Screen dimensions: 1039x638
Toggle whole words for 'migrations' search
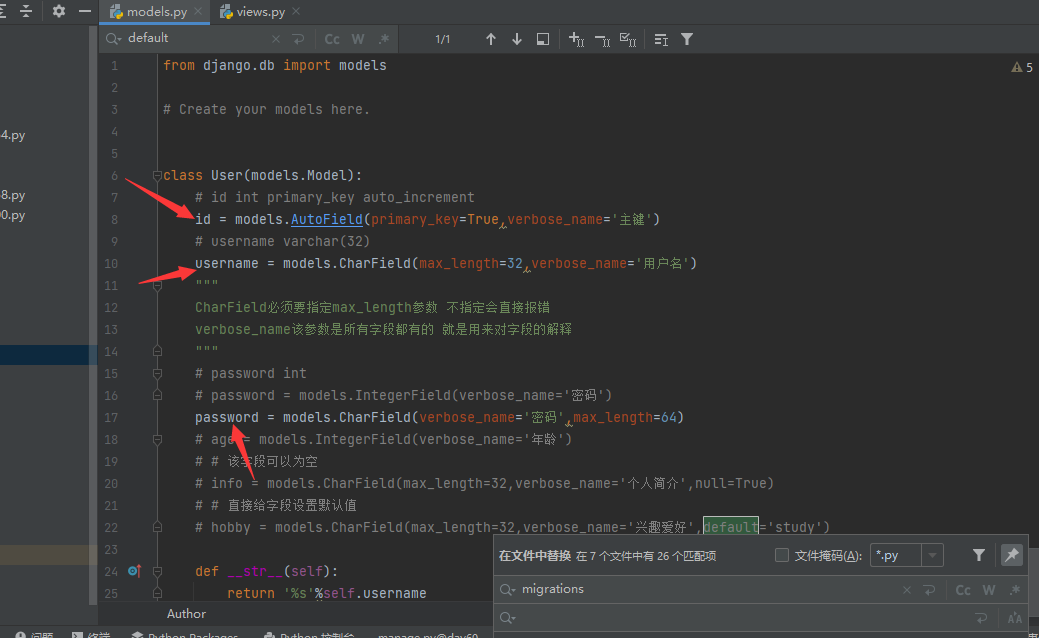989,590
